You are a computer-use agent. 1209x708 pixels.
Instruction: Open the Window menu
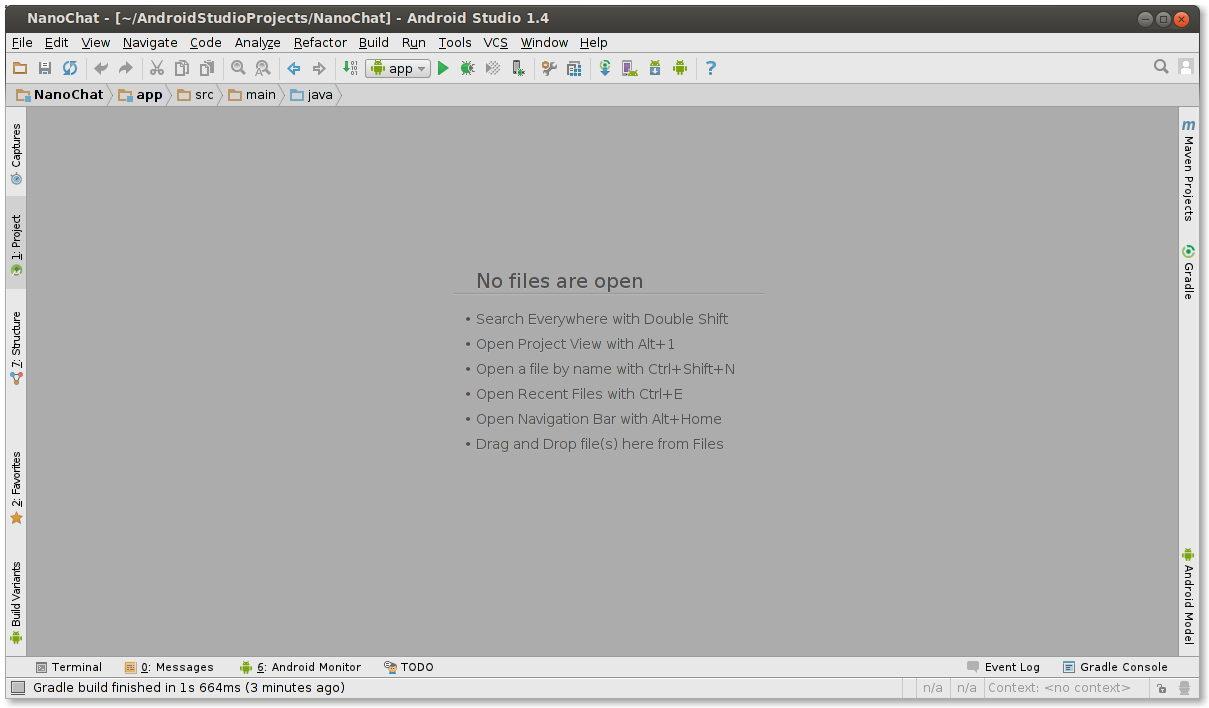[544, 43]
